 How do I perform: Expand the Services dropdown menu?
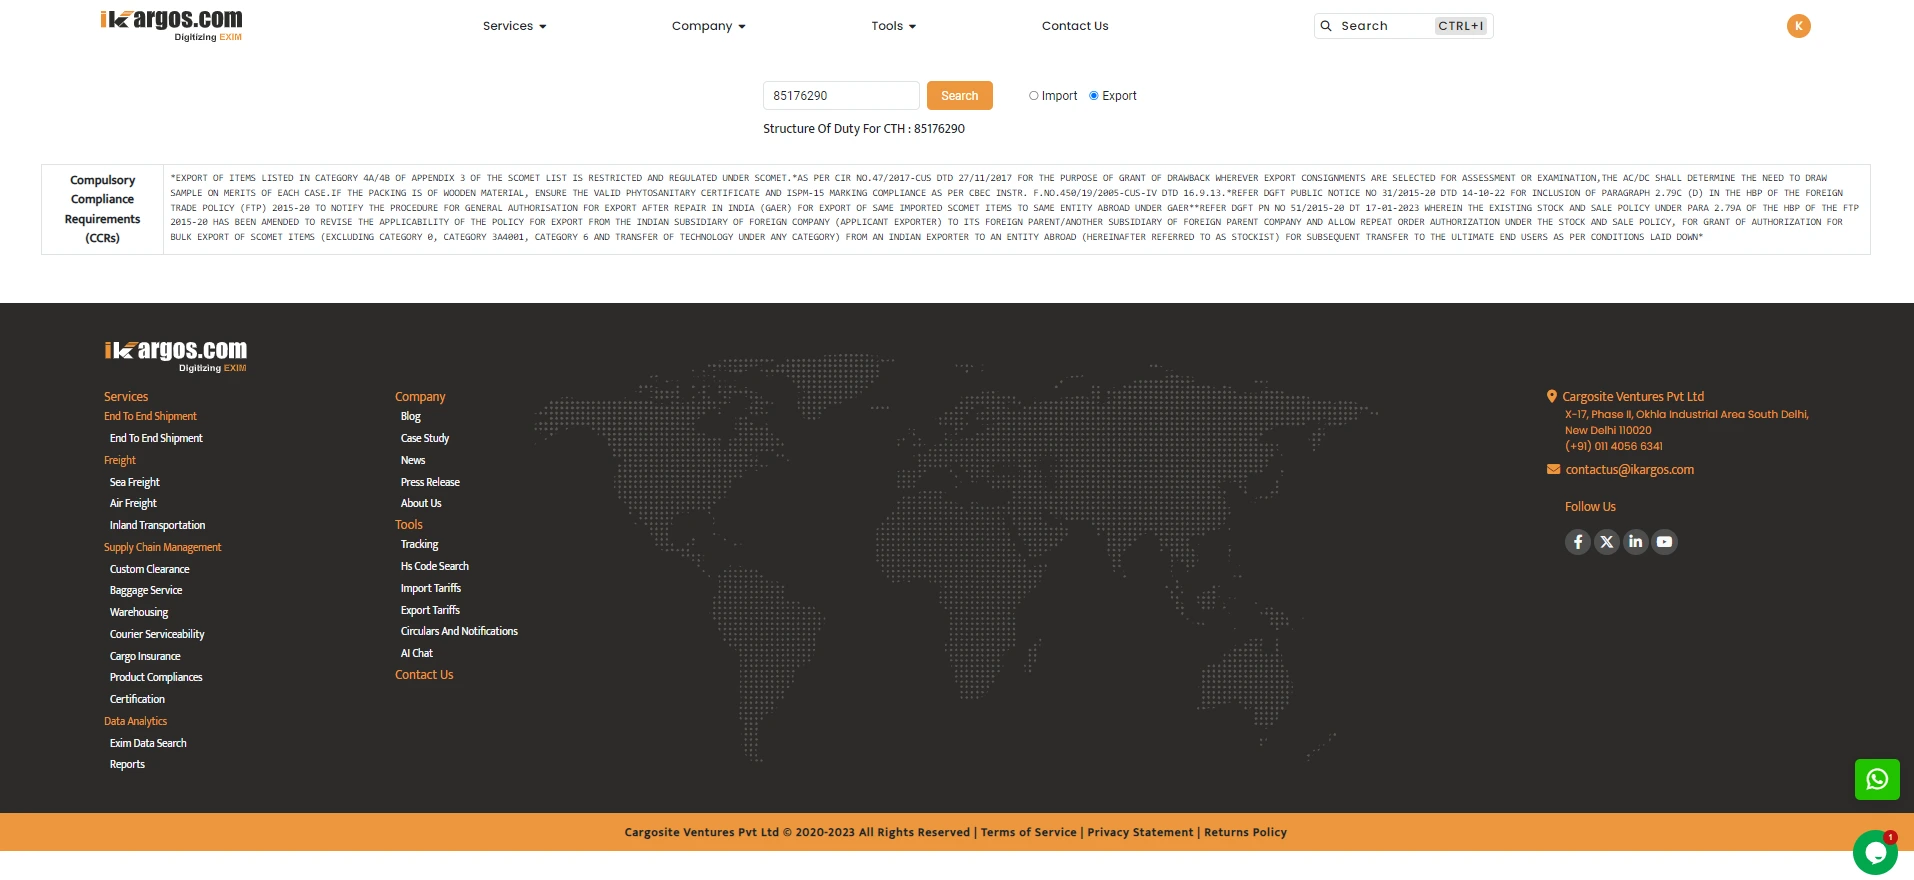(514, 26)
